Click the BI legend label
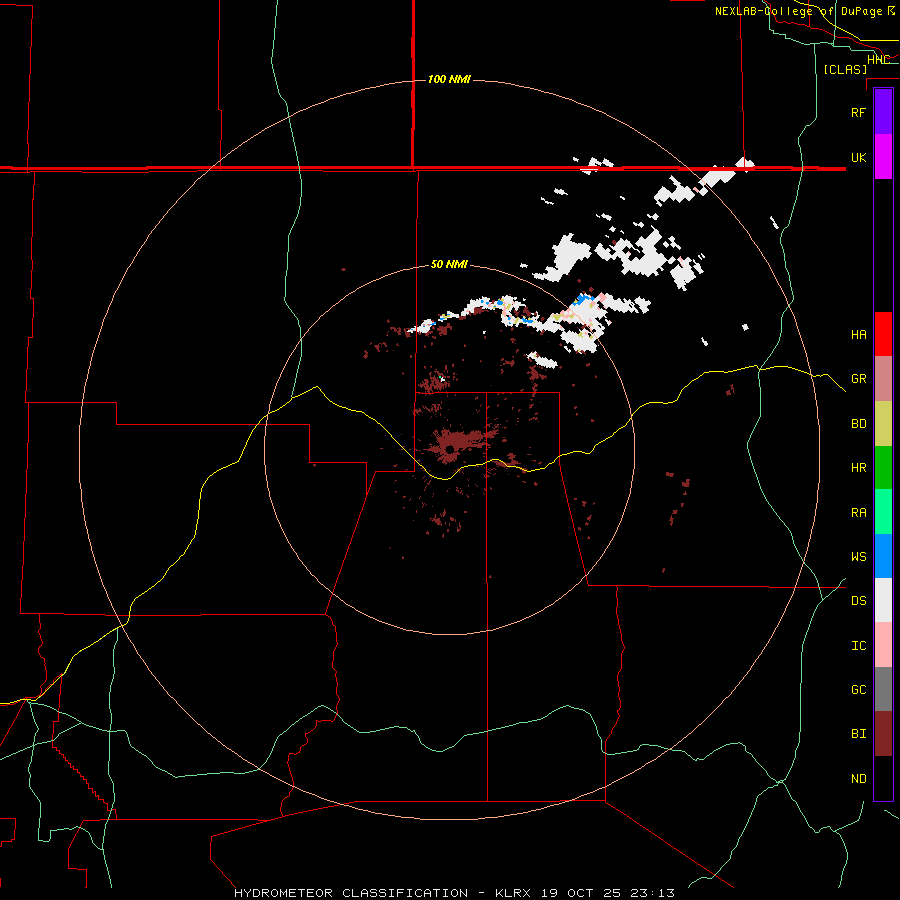 click(859, 734)
